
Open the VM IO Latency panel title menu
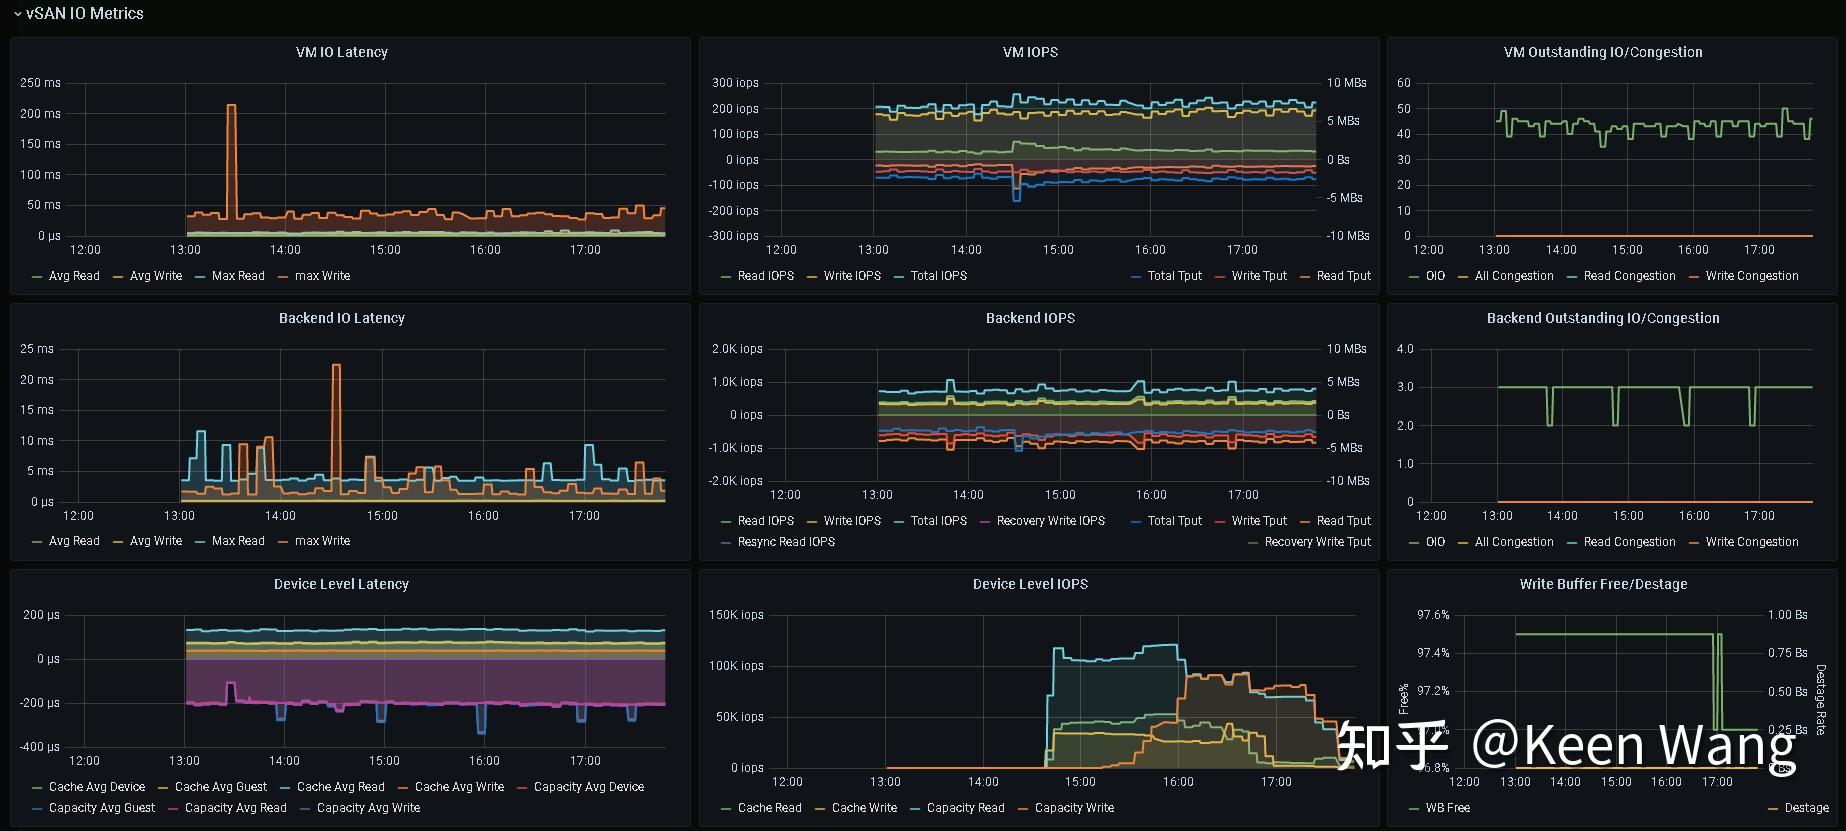click(341, 52)
